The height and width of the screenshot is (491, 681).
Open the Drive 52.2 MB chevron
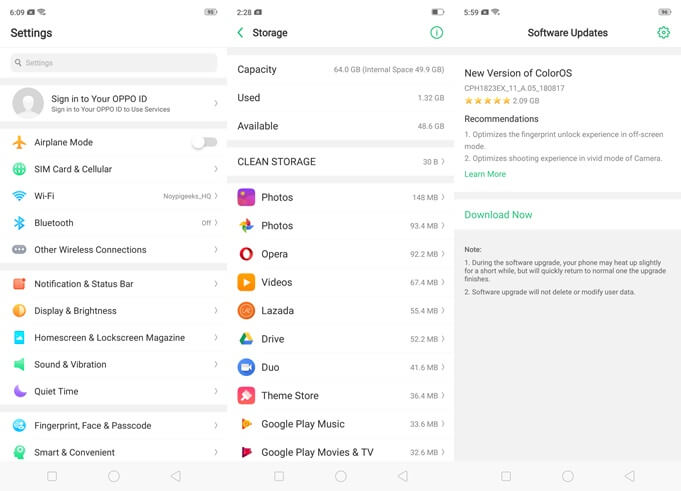pyautogui.click(x=443, y=339)
